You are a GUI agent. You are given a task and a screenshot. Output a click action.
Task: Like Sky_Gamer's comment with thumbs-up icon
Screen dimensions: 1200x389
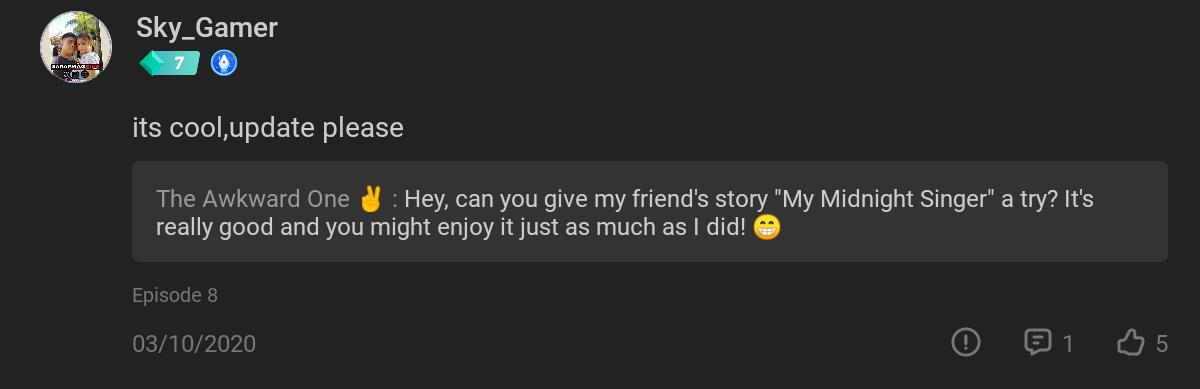[1131, 343]
